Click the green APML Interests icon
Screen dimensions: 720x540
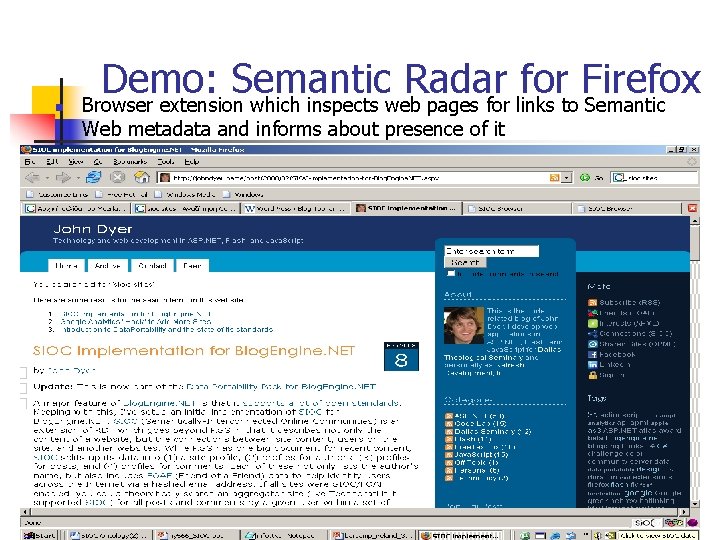coord(592,323)
